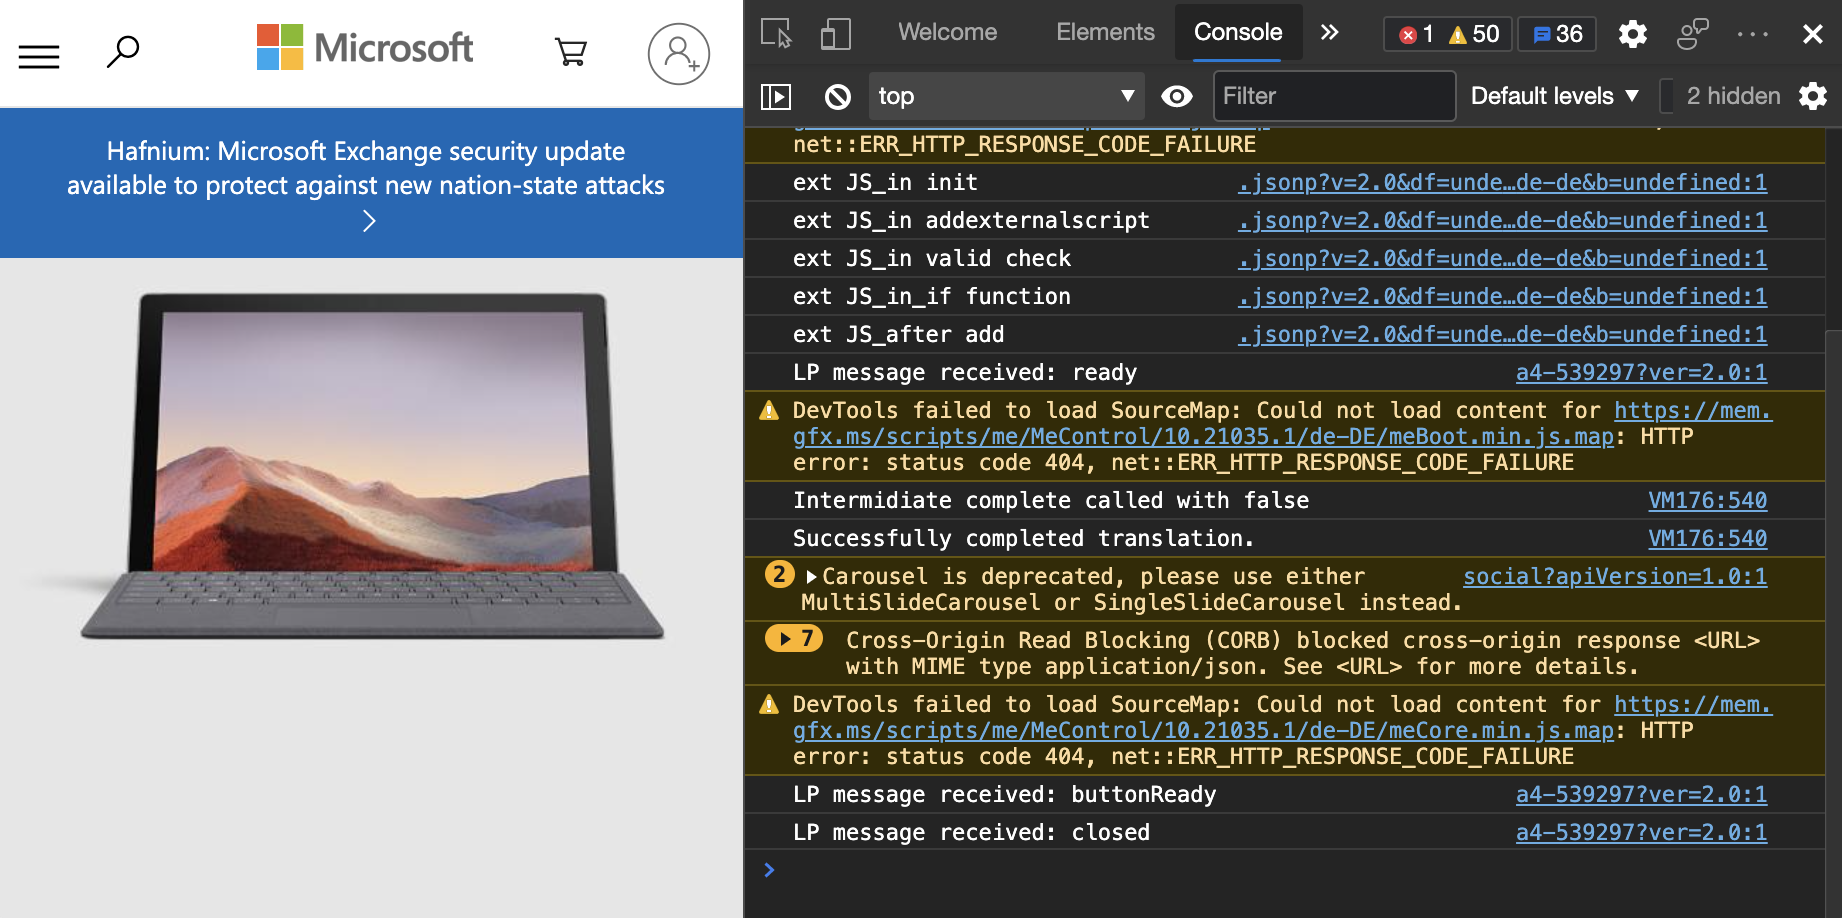Switch to the Elements tab
The image size is (1842, 918).
click(x=1105, y=32)
